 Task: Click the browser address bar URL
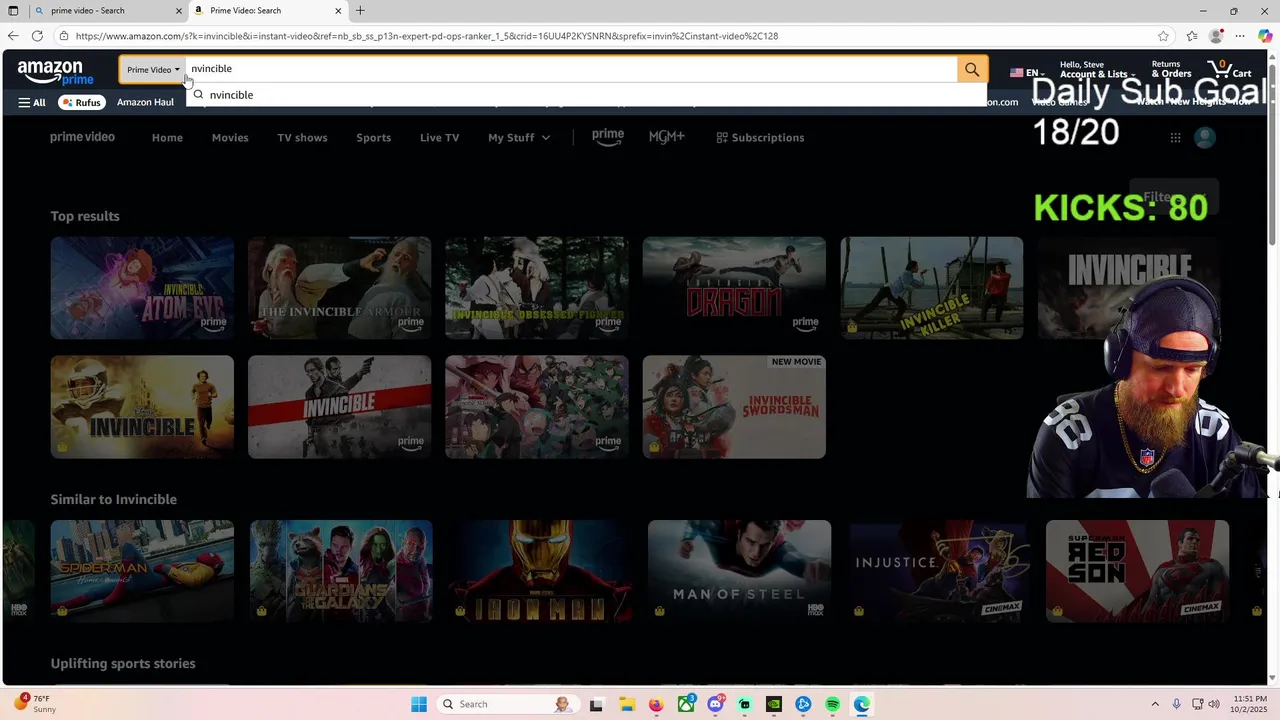[426, 36]
